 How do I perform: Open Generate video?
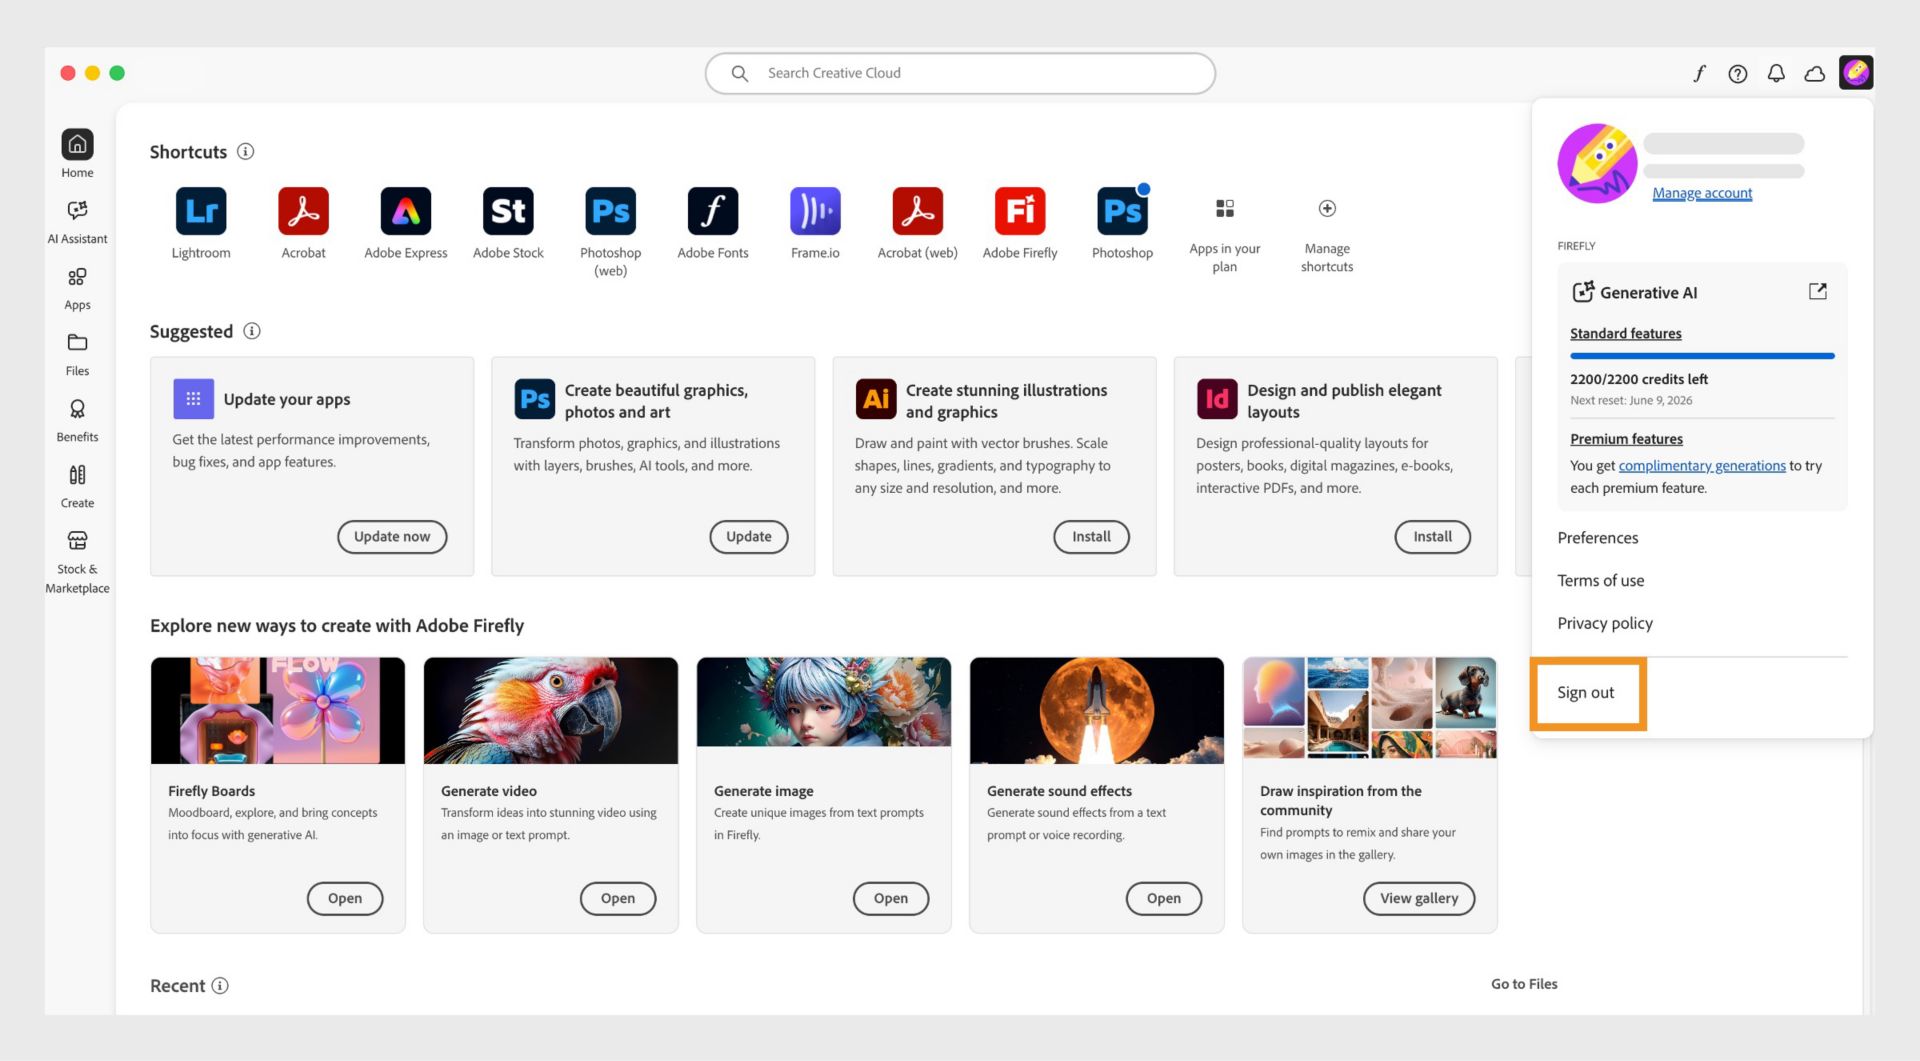click(618, 898)
